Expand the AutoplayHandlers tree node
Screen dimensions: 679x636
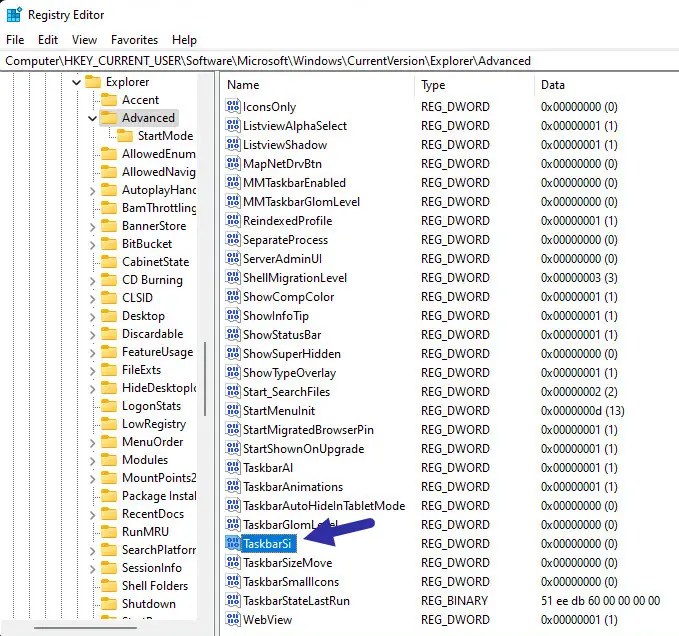pos(92,190)
